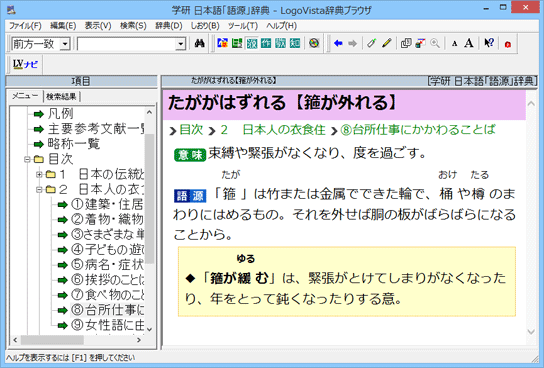Open the 辞典(D) menu

(169, 26)
